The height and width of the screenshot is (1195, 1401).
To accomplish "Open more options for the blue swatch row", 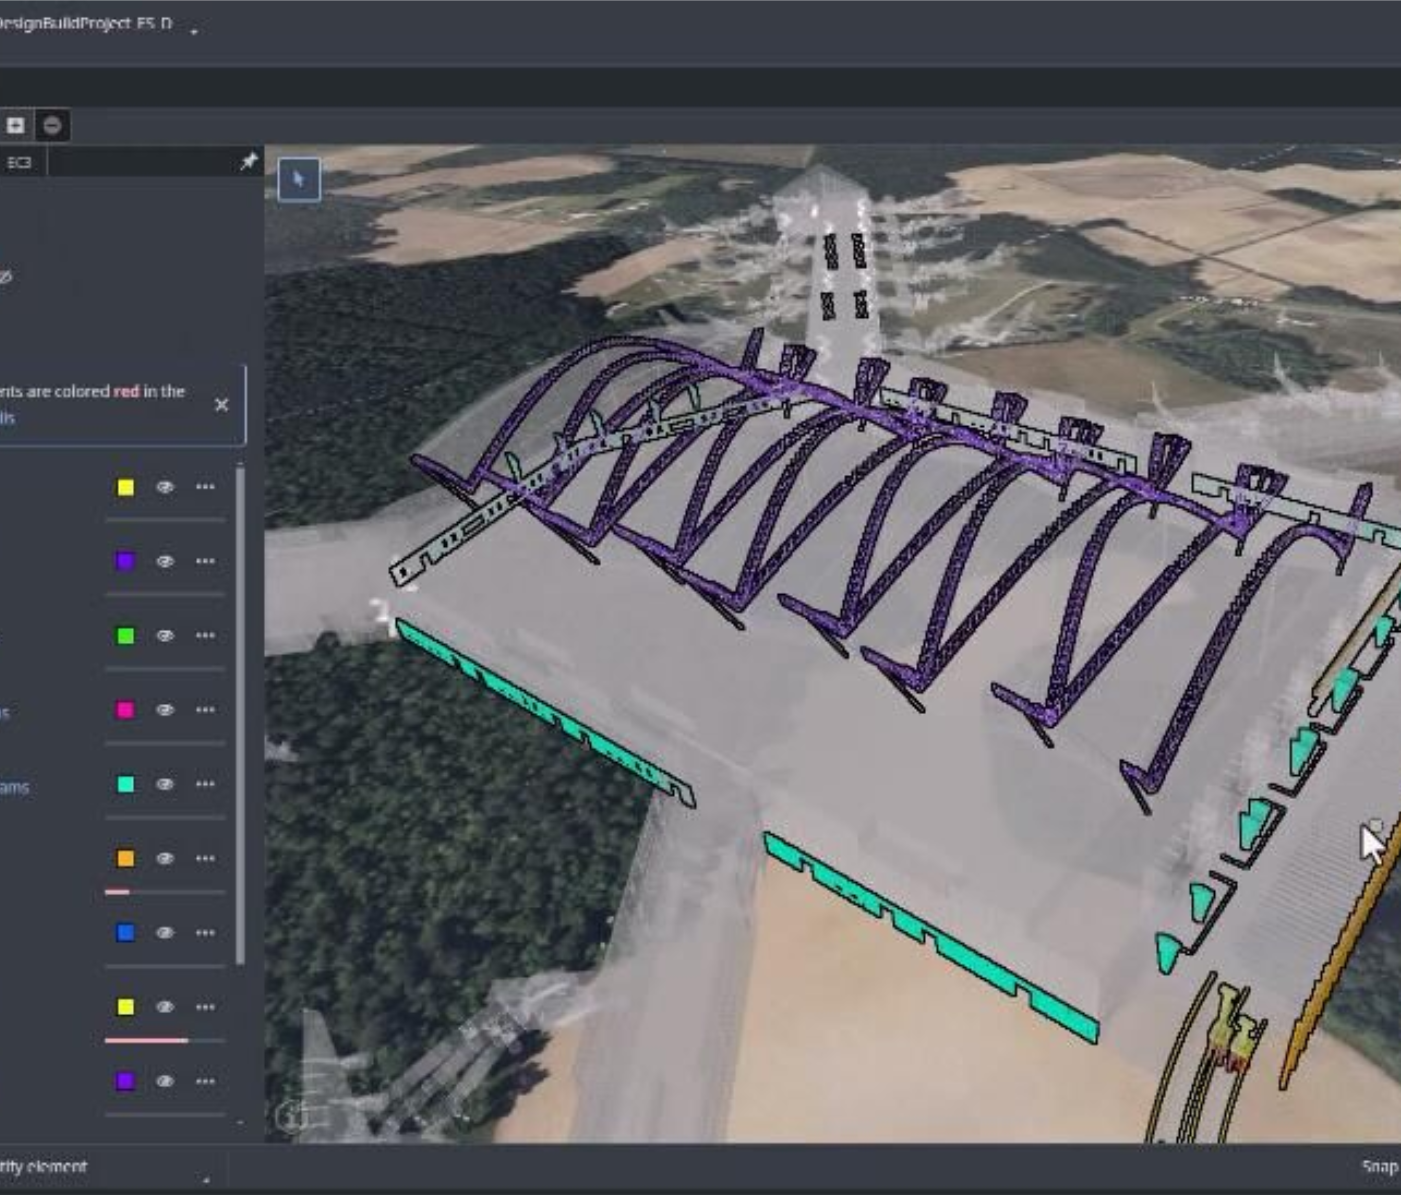I will click(x=205, y=933).
